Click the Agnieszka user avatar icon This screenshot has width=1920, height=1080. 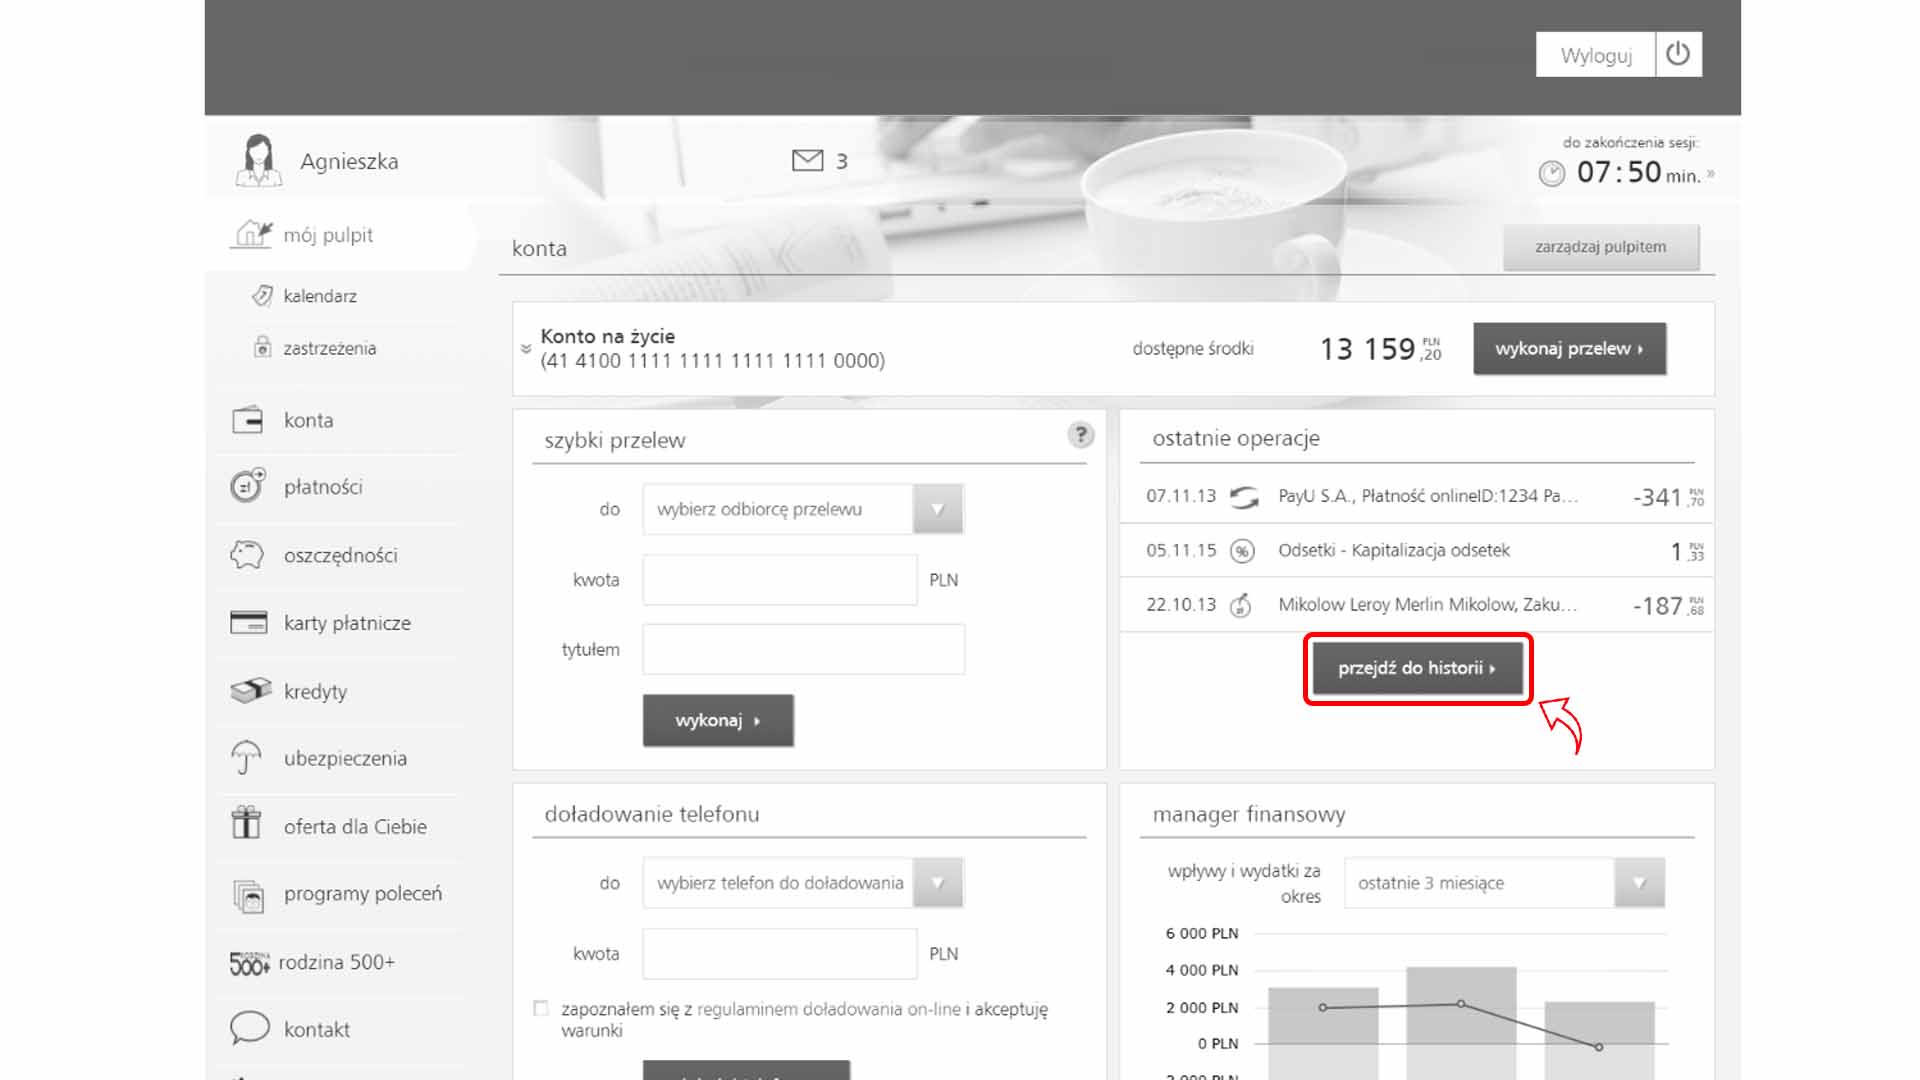[x=258, y=160]
